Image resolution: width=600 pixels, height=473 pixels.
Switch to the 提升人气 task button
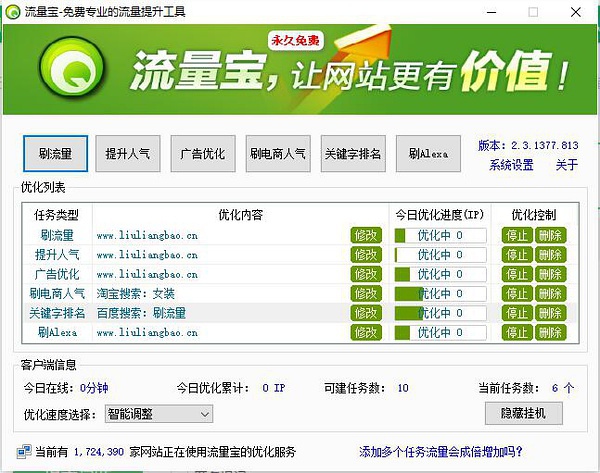point(128,154)
